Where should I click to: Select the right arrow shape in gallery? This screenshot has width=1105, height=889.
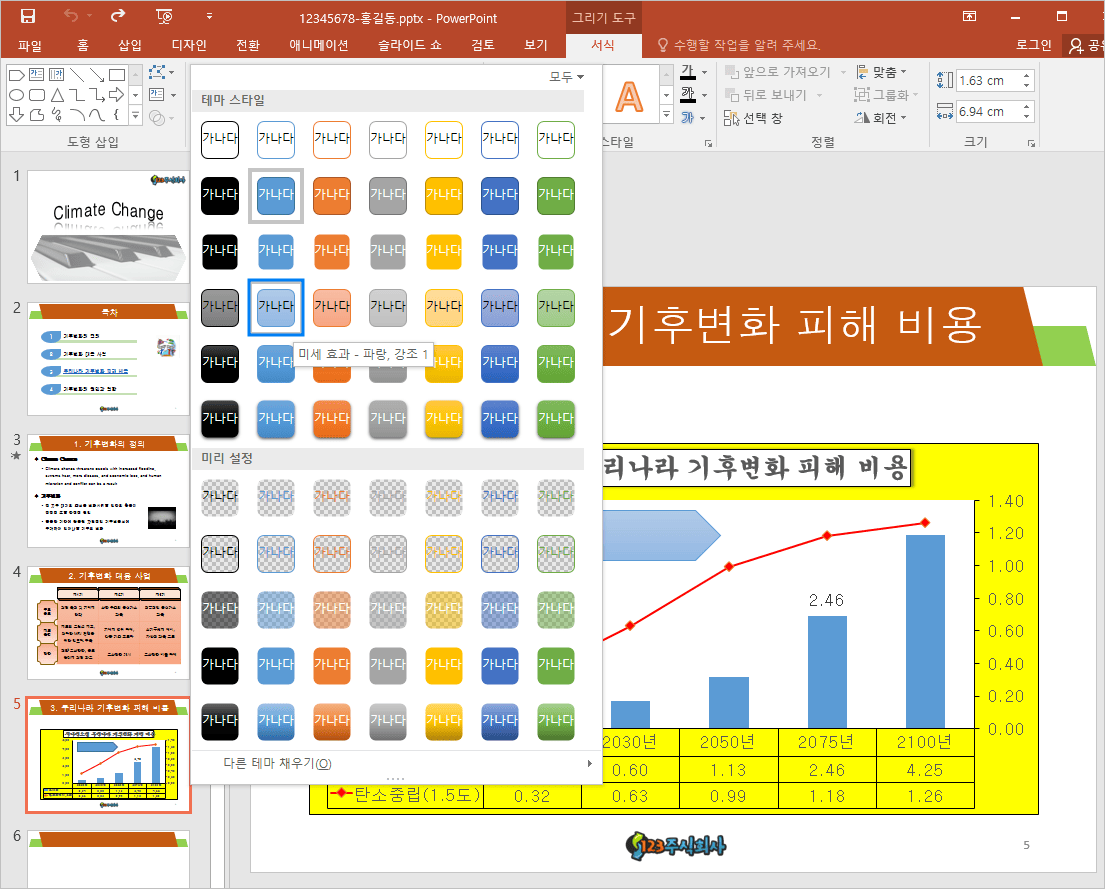pos(117,94)
